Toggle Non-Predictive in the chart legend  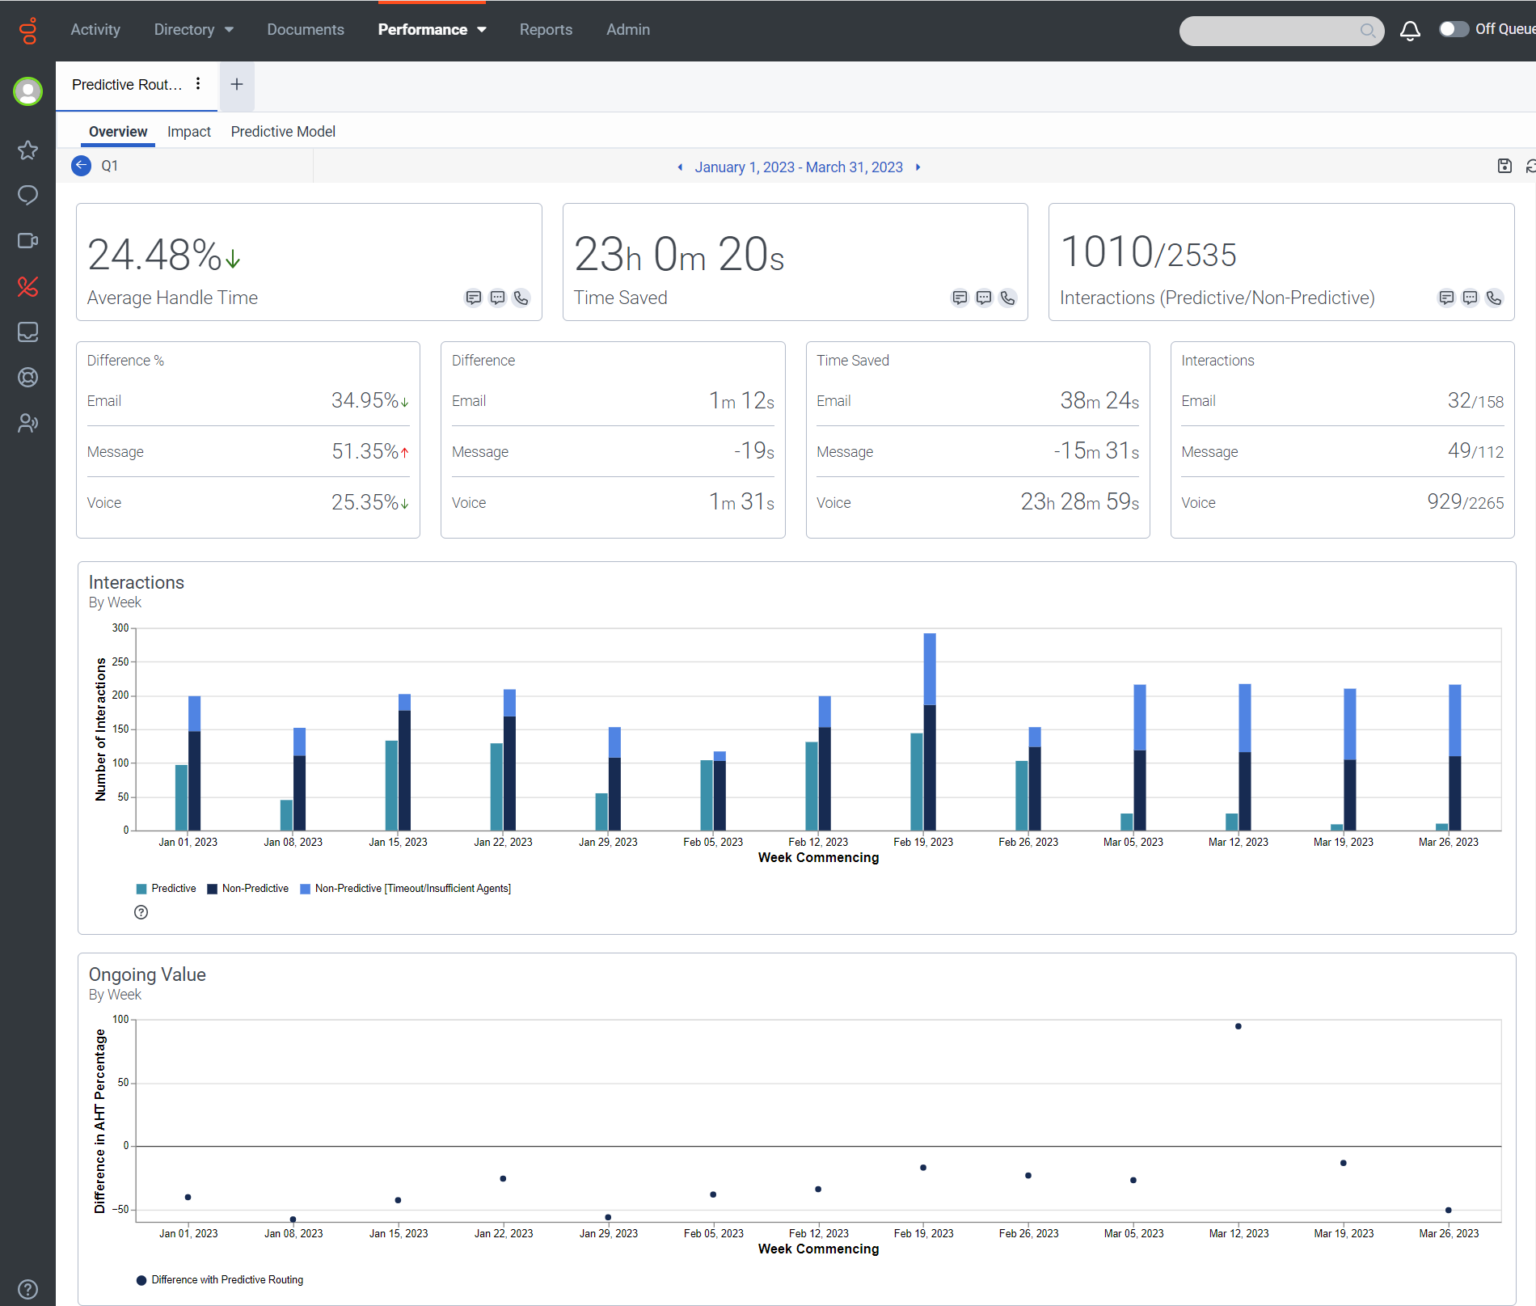click(247, 888)
